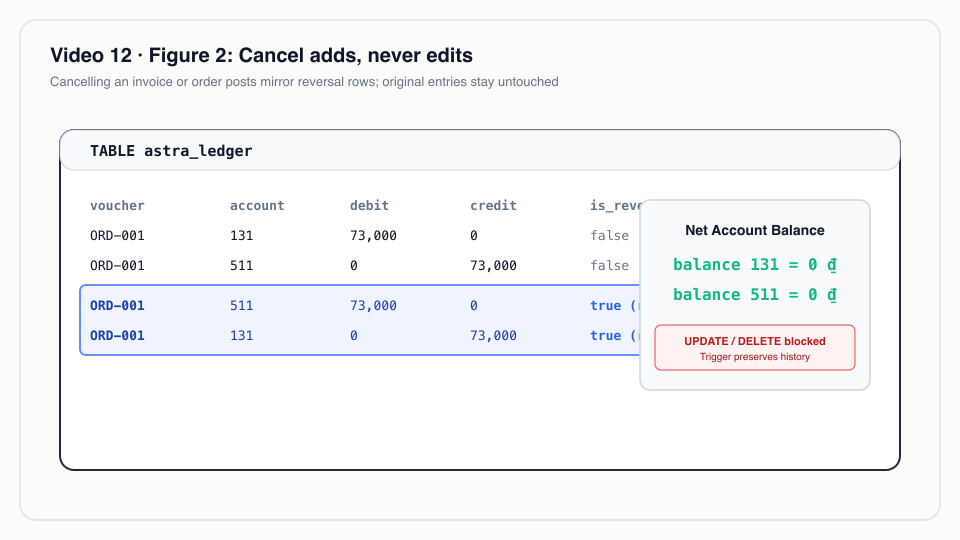This screenshot has width=960, height=540.
Task: Click bold ORD-001 in the reversal 511 row
Action: click(x=117, y=306)
